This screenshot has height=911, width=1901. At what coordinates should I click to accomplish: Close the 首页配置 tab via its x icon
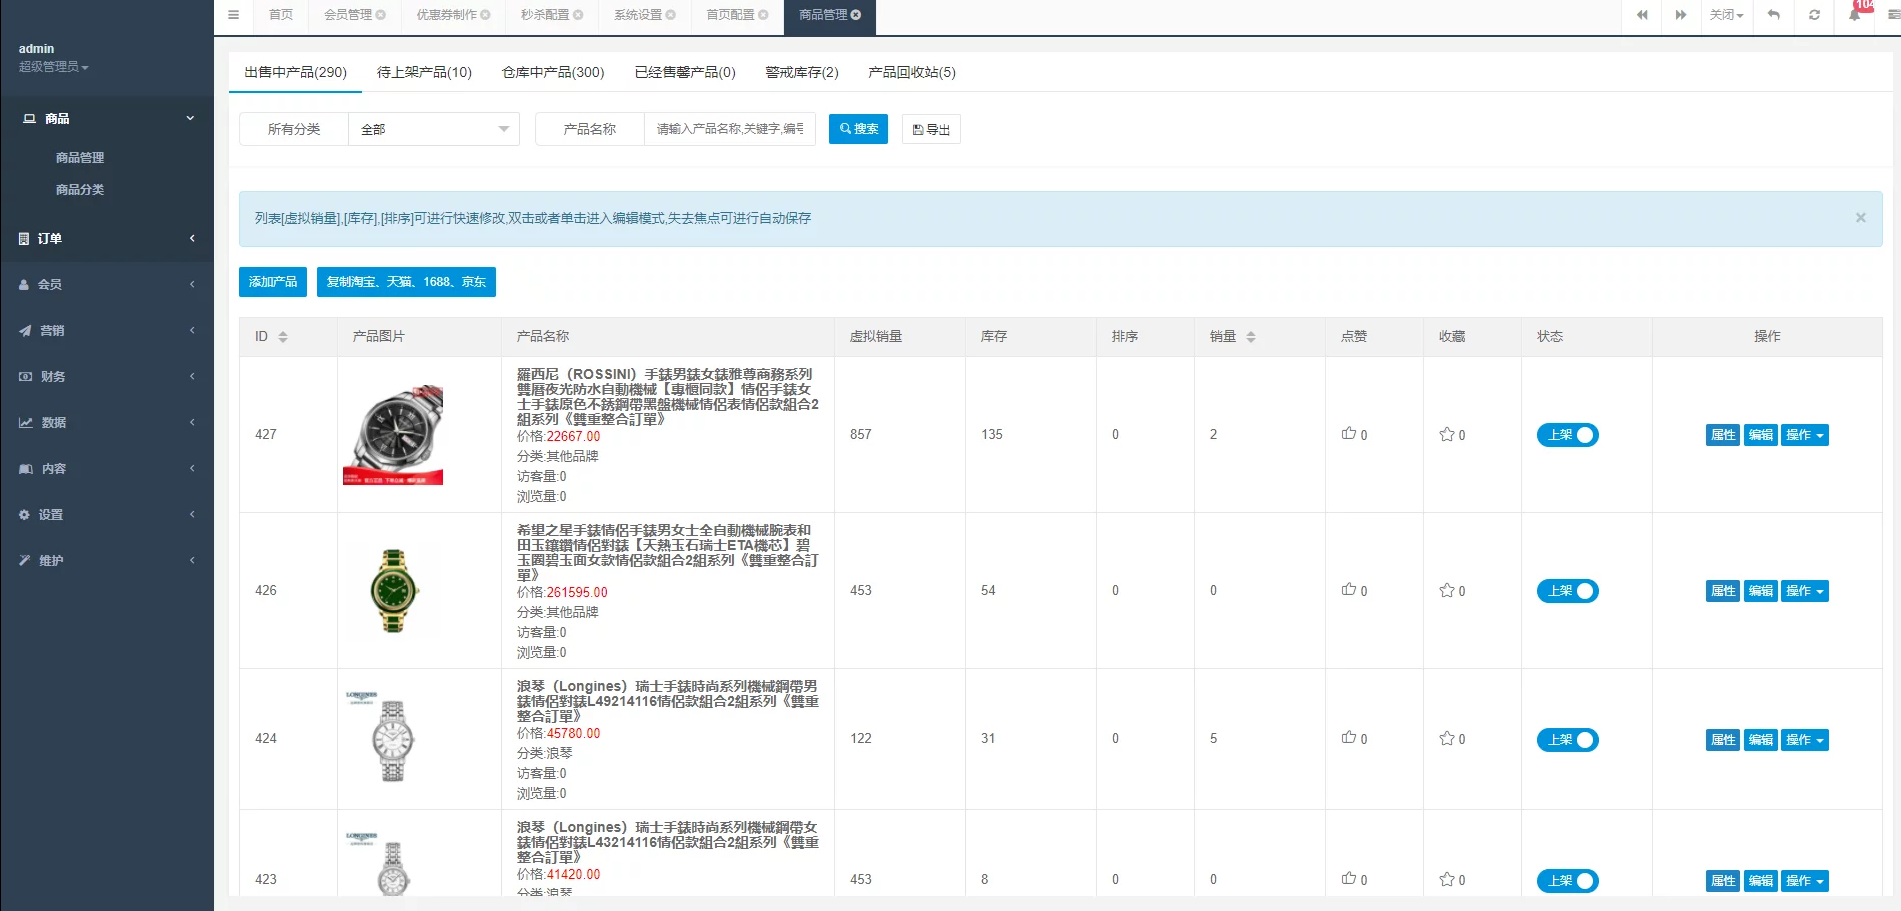[x=763, y=15]
